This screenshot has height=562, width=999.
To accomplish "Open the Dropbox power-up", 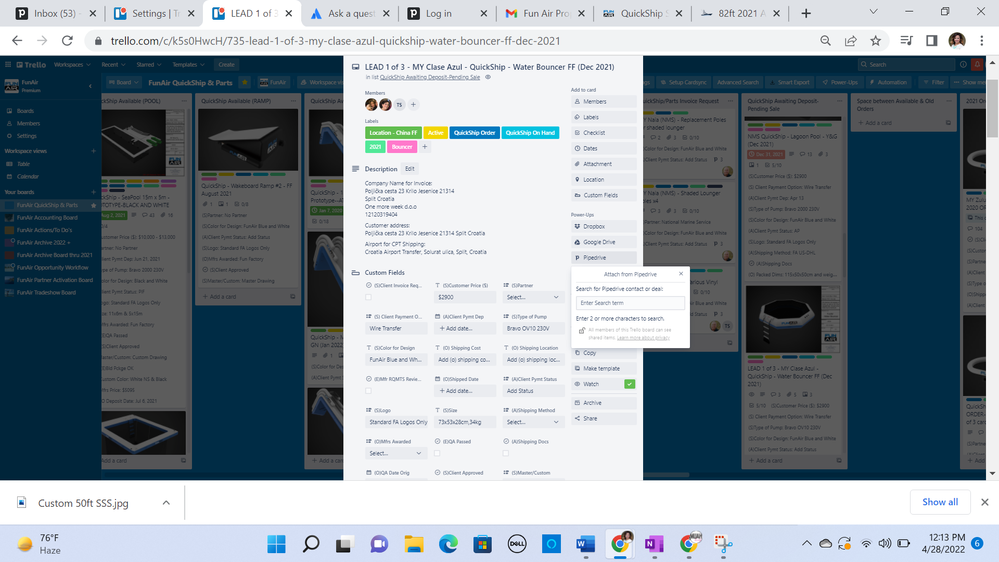I will pos(603,226).
